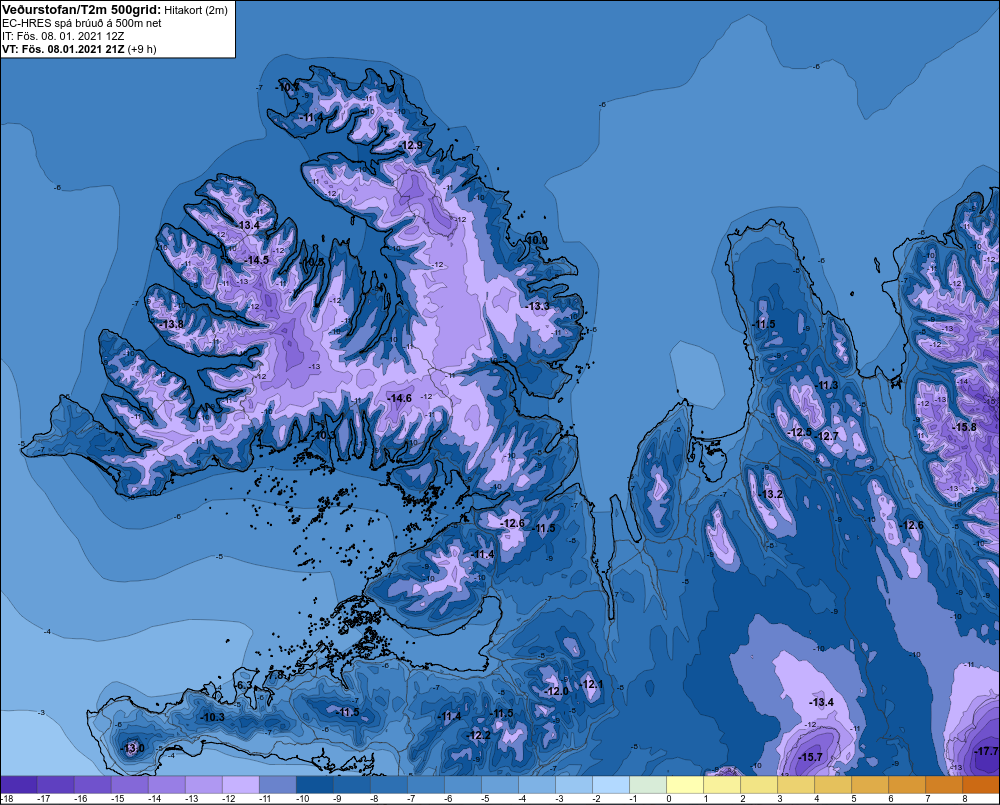Click the valid time line 'VT: Fös. 08.01.2021 21Z'
The image size is (1000, 805).
point(64,48)
